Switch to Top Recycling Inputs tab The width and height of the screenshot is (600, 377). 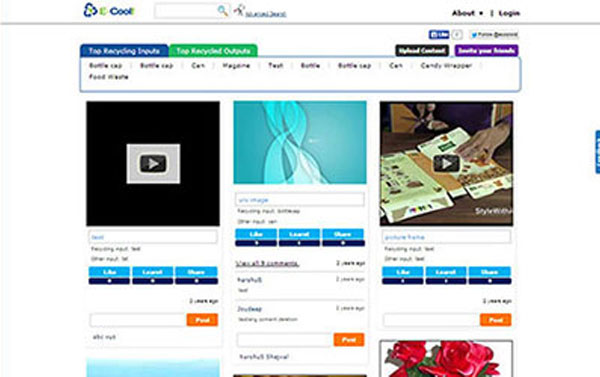point(124,51)
